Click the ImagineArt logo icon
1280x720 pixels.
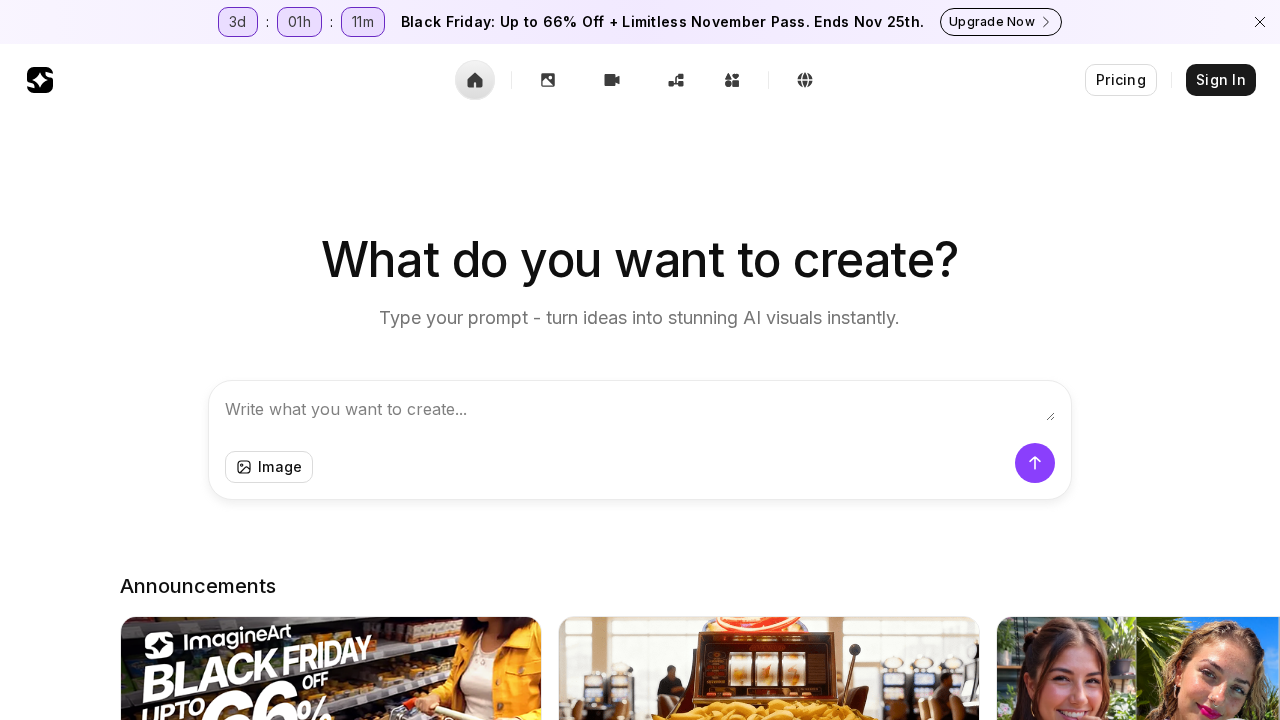click(x=40, y=80)
